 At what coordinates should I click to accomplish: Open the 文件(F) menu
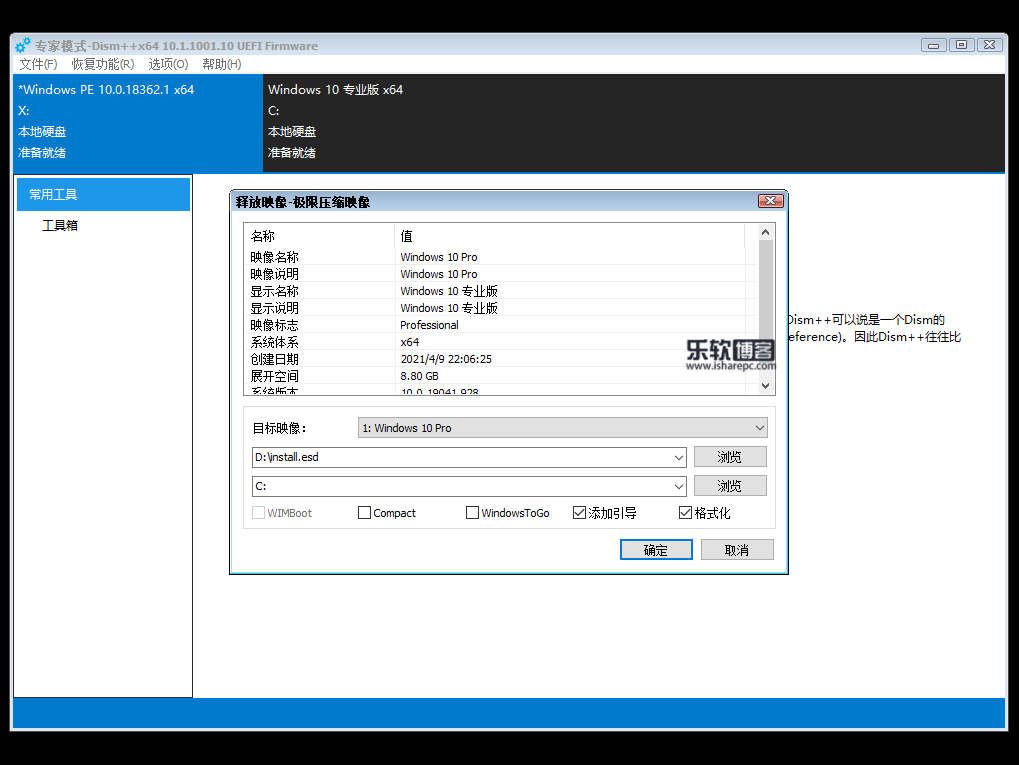[38, 64]
